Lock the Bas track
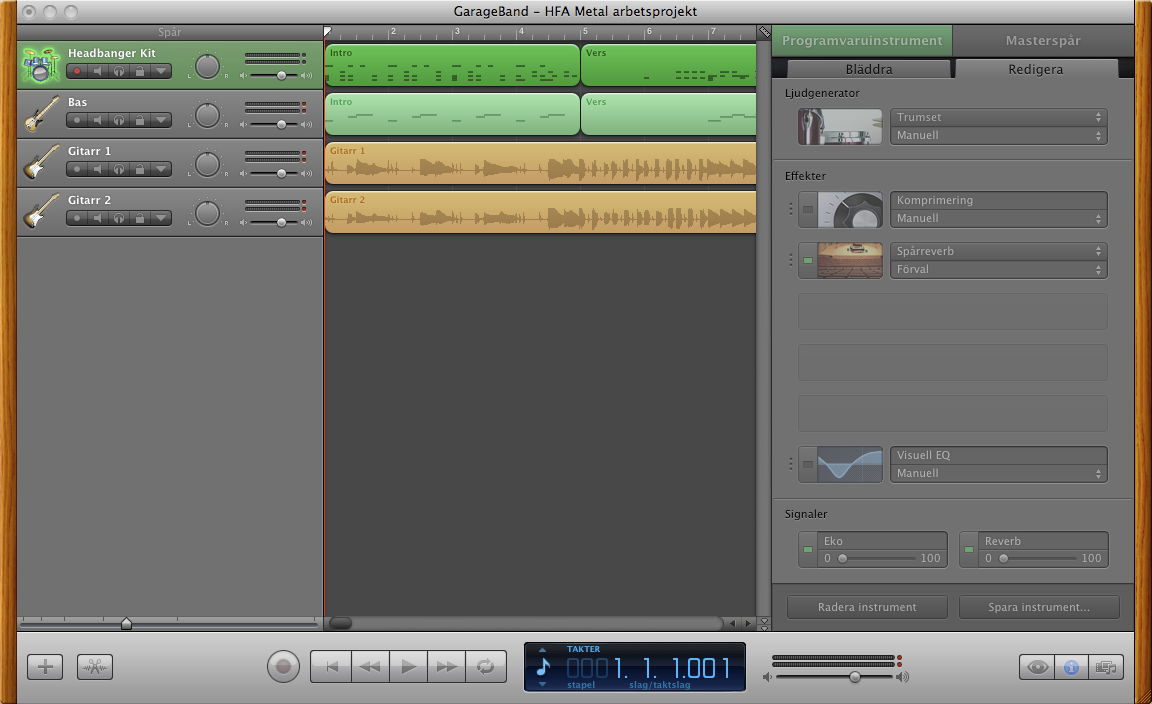 pos(139,120)
